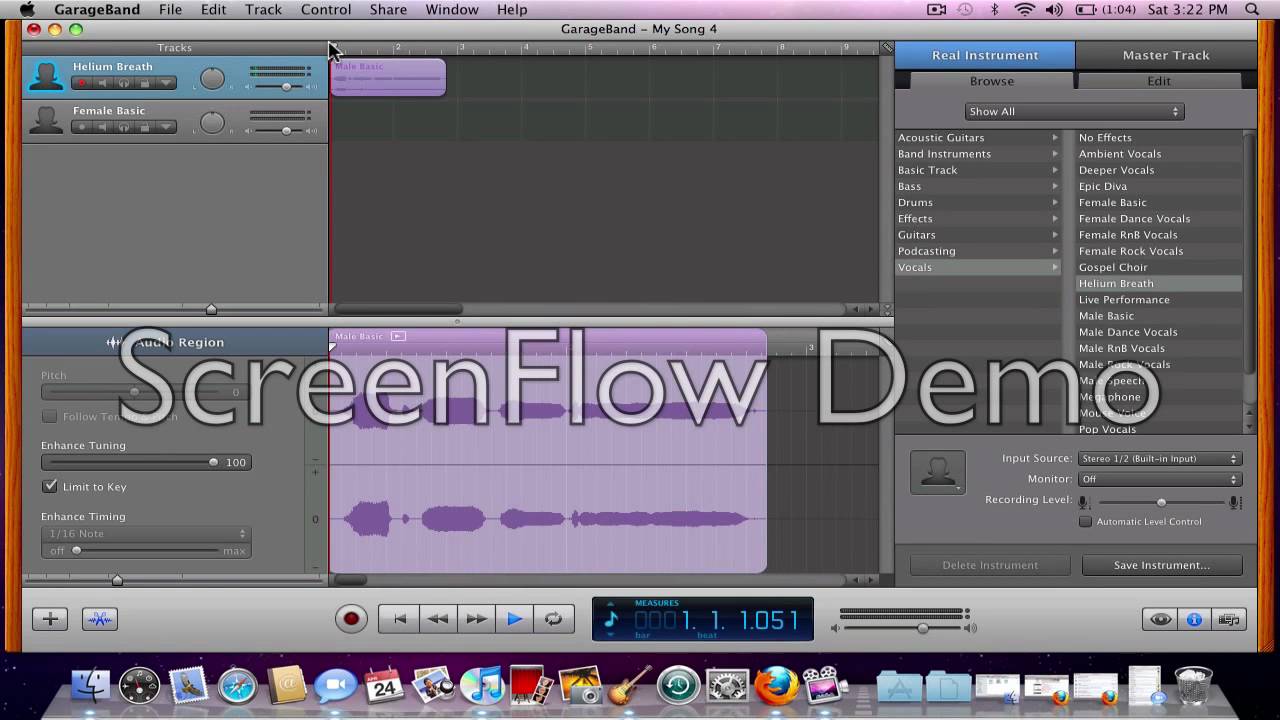The width and height of the screenshot is (1280, 720).
Task: Mute the Helium Breath track
Action: pos(103,83)
